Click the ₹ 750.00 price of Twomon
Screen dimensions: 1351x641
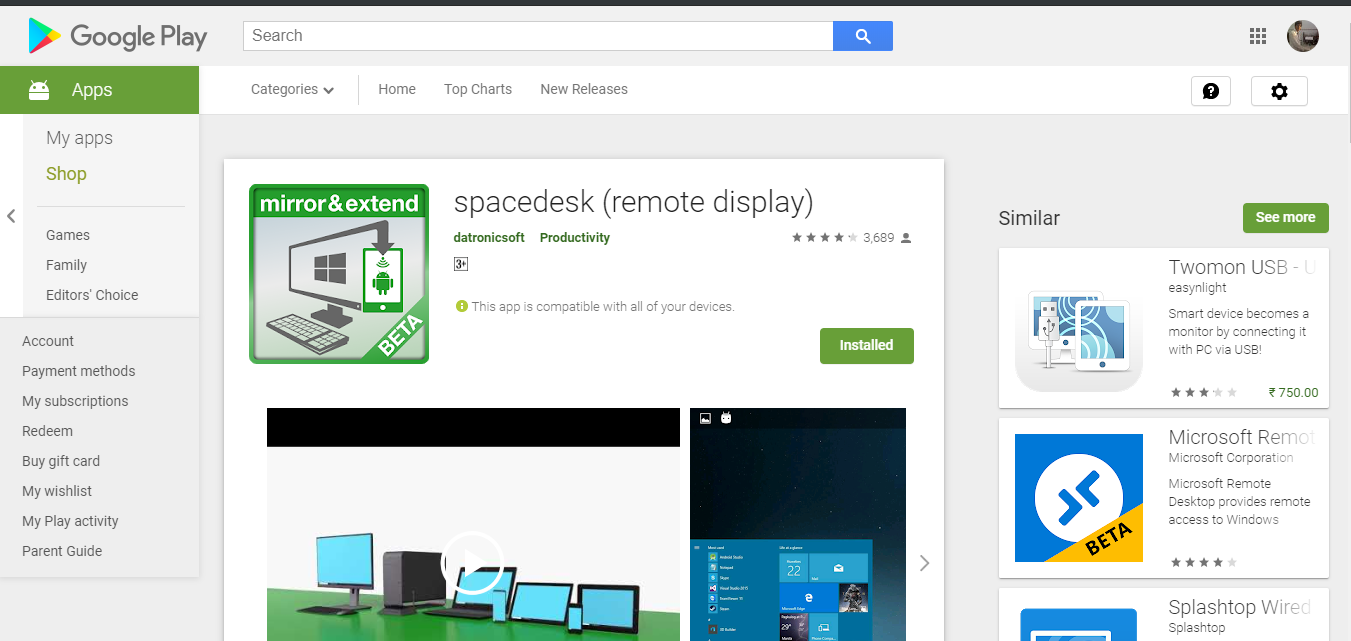pos(1293,392)
